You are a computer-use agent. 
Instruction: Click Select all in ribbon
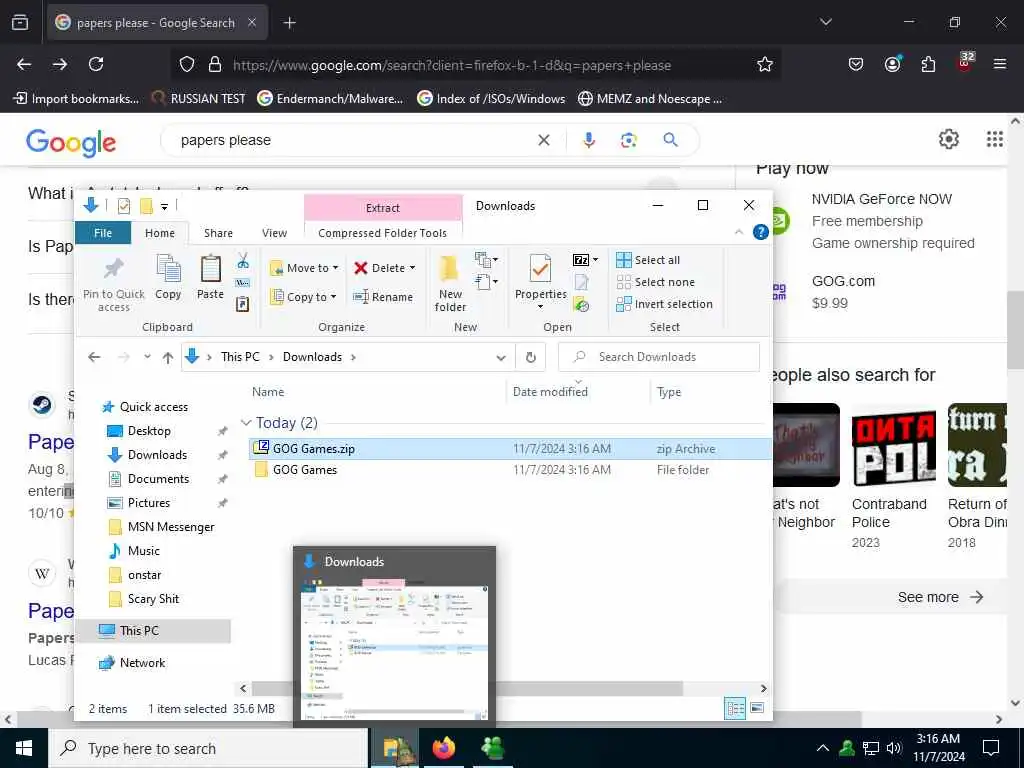tap(648, 260)
